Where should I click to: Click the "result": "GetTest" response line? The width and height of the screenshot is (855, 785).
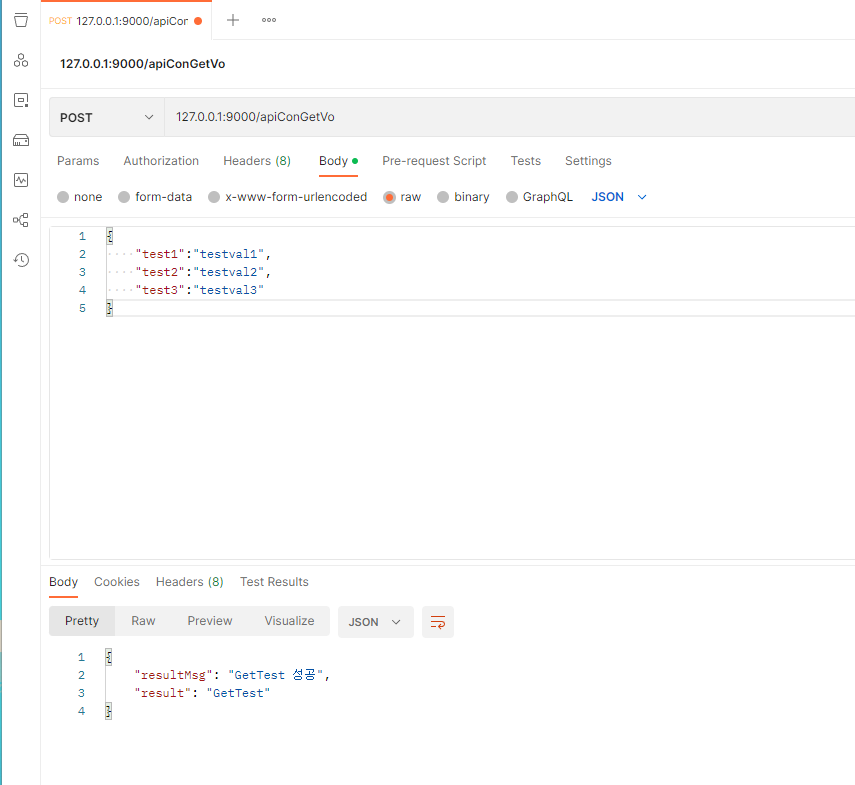[x=202, y=693]
